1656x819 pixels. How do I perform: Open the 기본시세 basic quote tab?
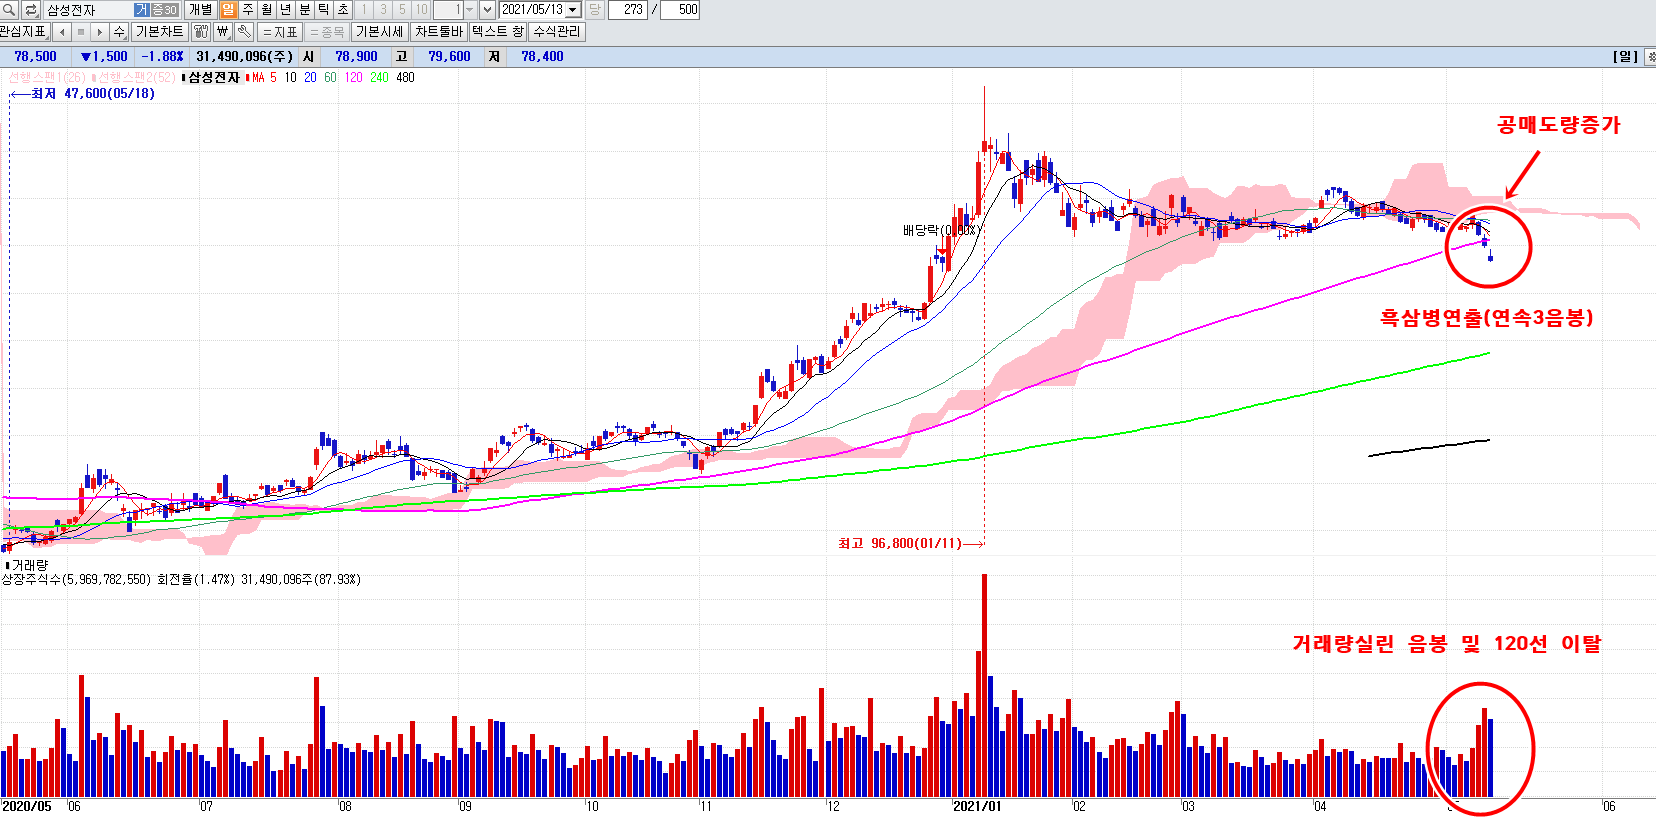379,32
